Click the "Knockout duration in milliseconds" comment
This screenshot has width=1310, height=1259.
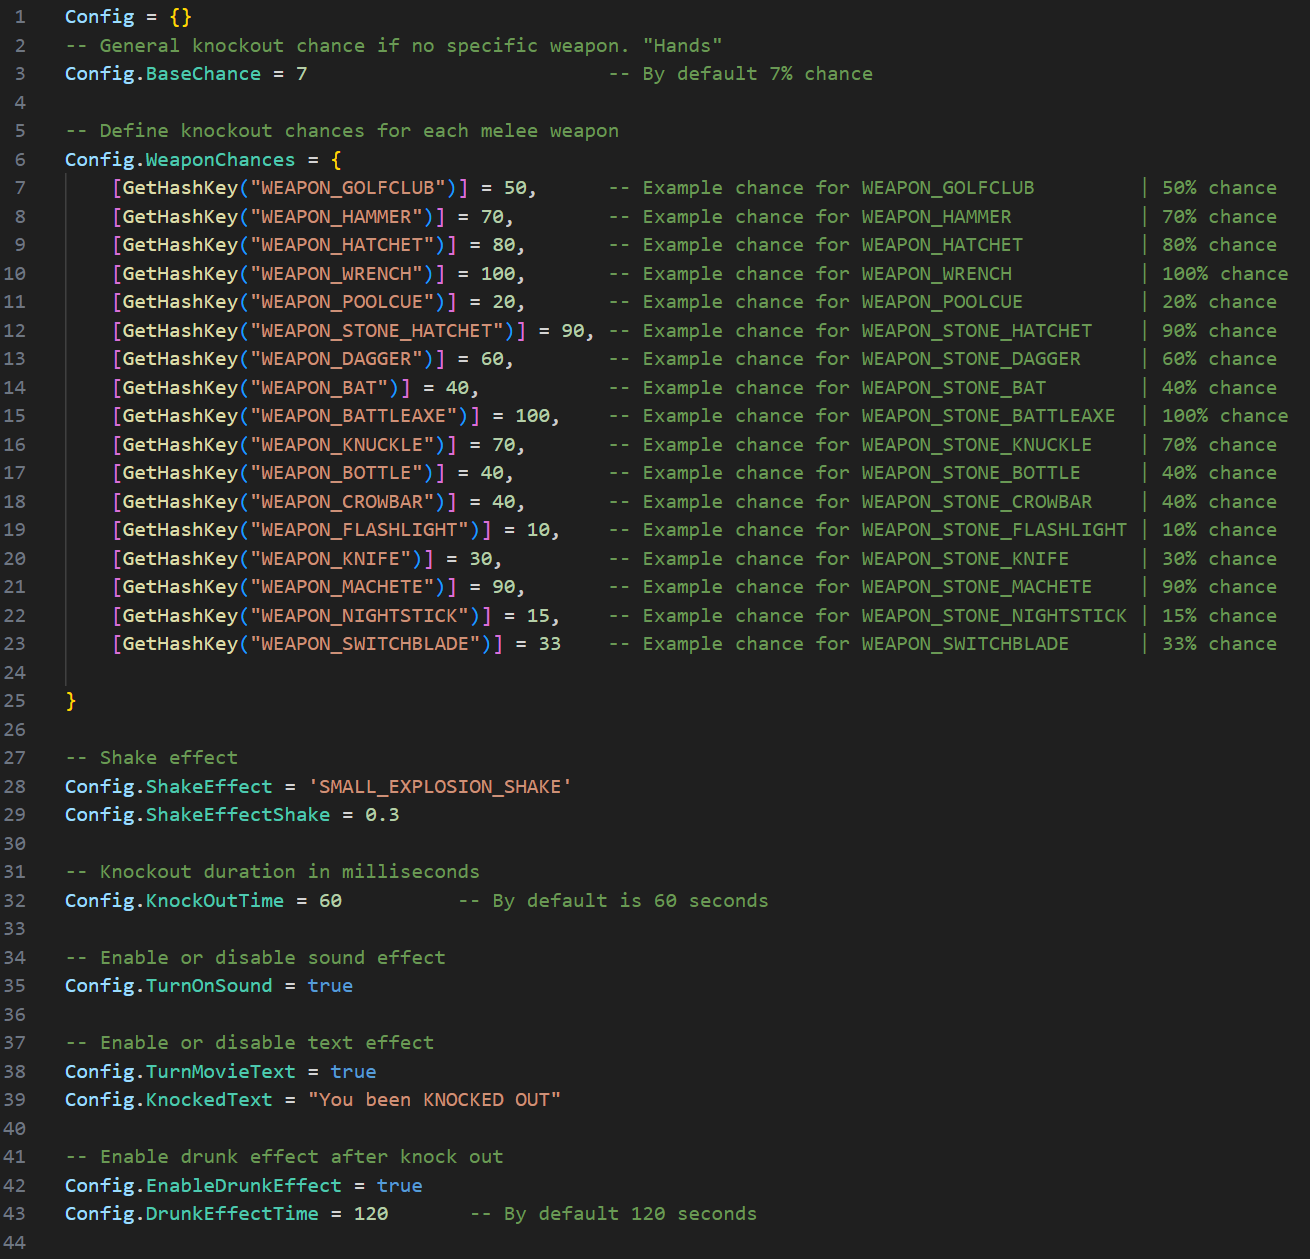click(x=272, y=872)
